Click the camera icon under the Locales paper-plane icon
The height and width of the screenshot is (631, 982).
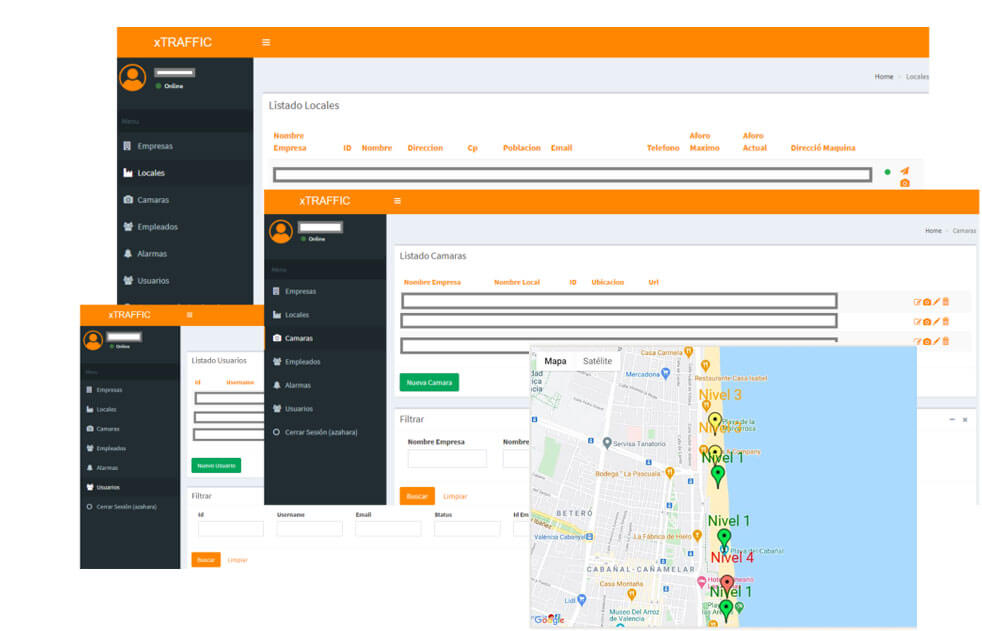[904, 183]
